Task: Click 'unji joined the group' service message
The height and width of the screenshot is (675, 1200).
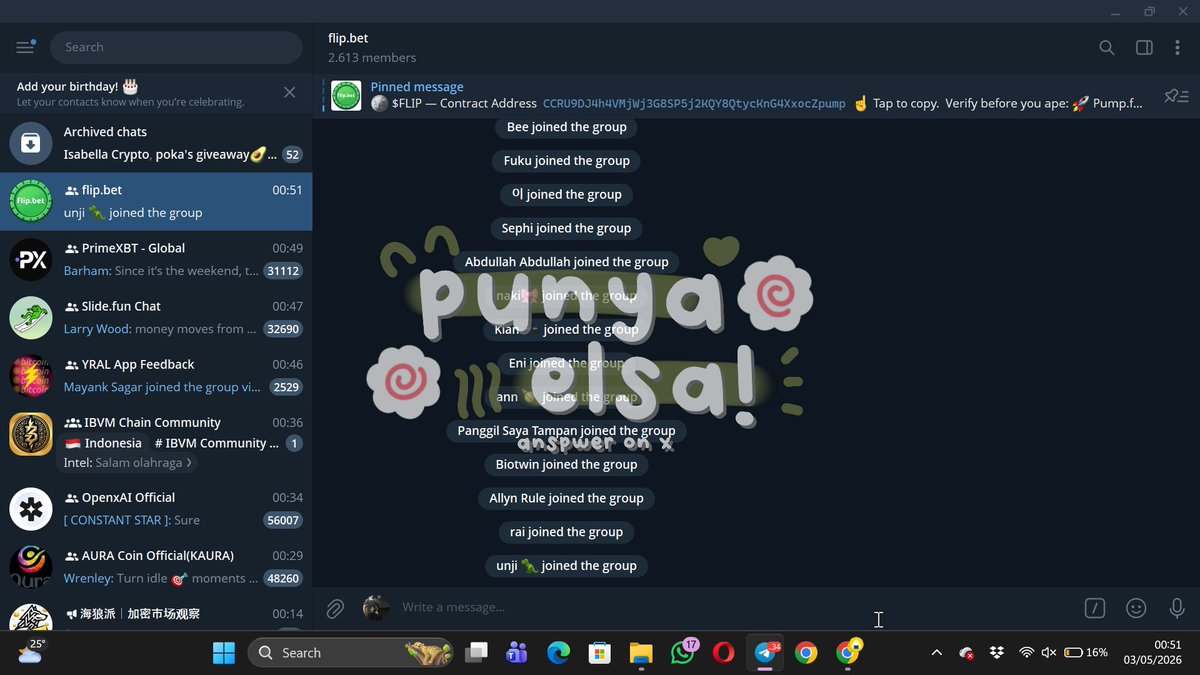Action: tap(567, 565)
